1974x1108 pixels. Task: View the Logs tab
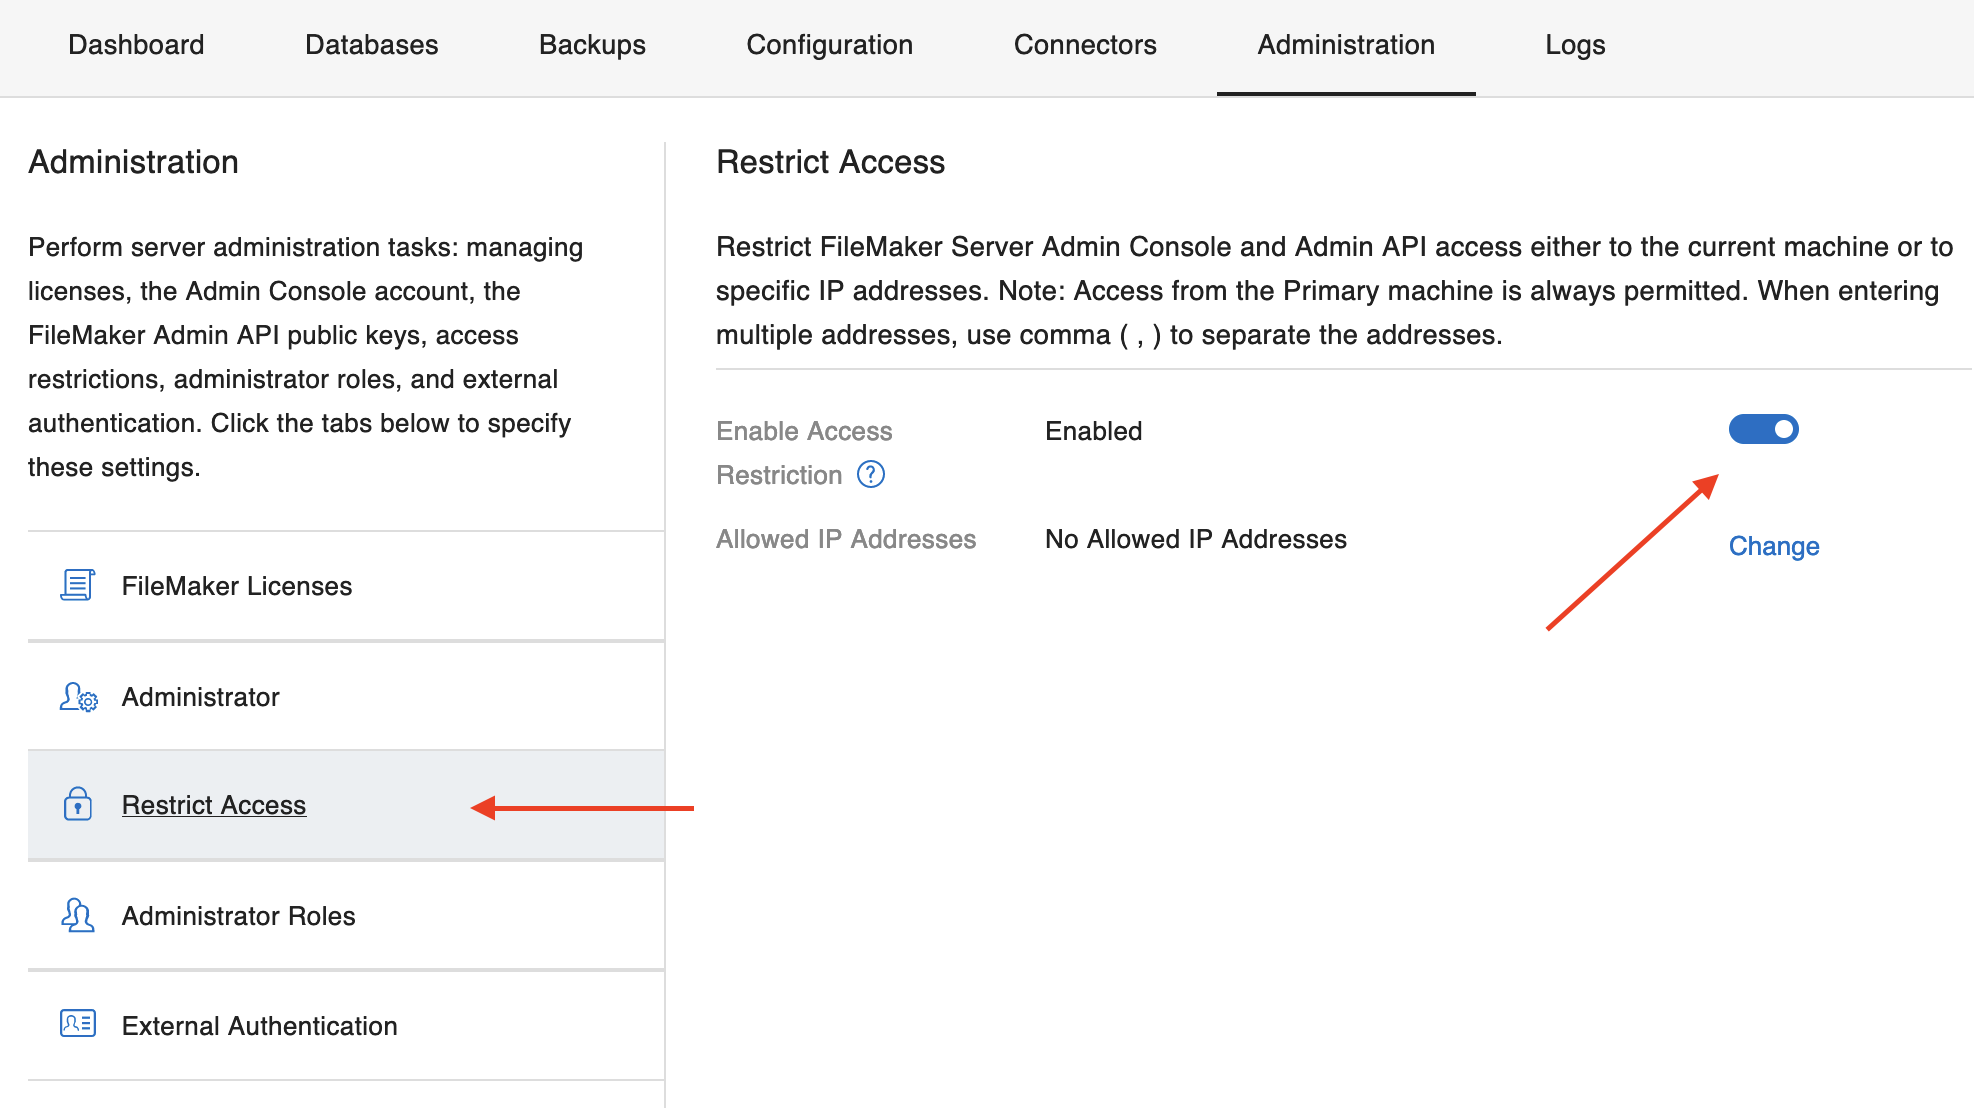[x=1575, y=45]
